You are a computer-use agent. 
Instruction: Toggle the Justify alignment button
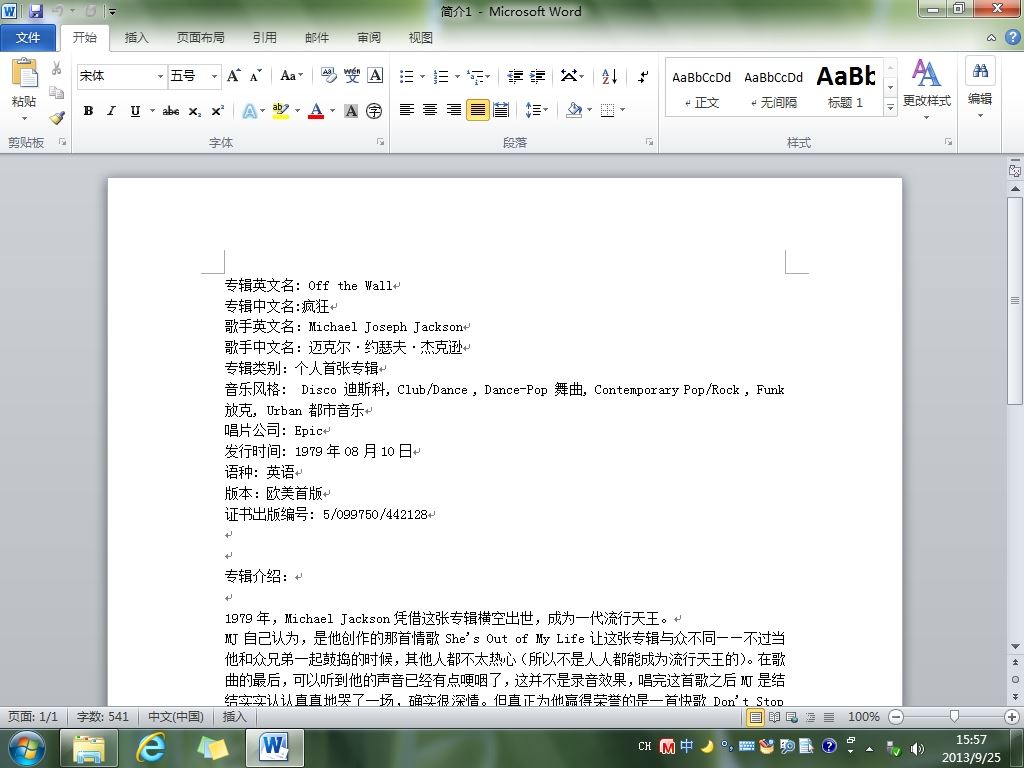point(477,110)
